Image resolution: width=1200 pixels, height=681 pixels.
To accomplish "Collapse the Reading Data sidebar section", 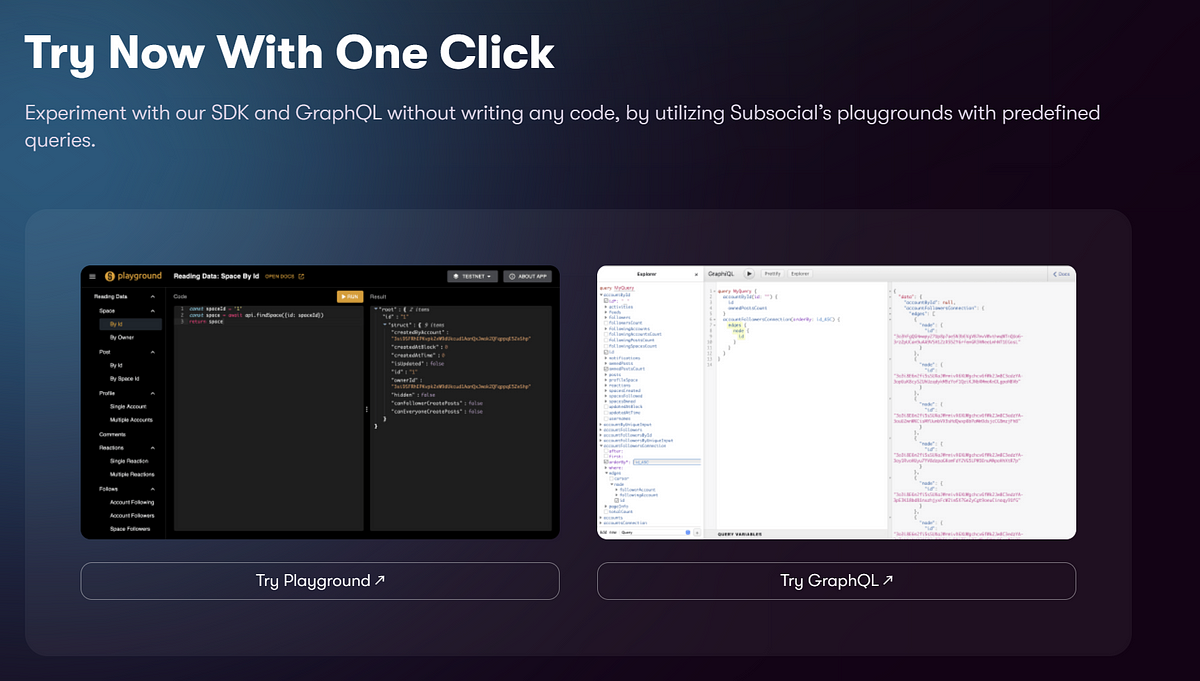I will point(153,297).
